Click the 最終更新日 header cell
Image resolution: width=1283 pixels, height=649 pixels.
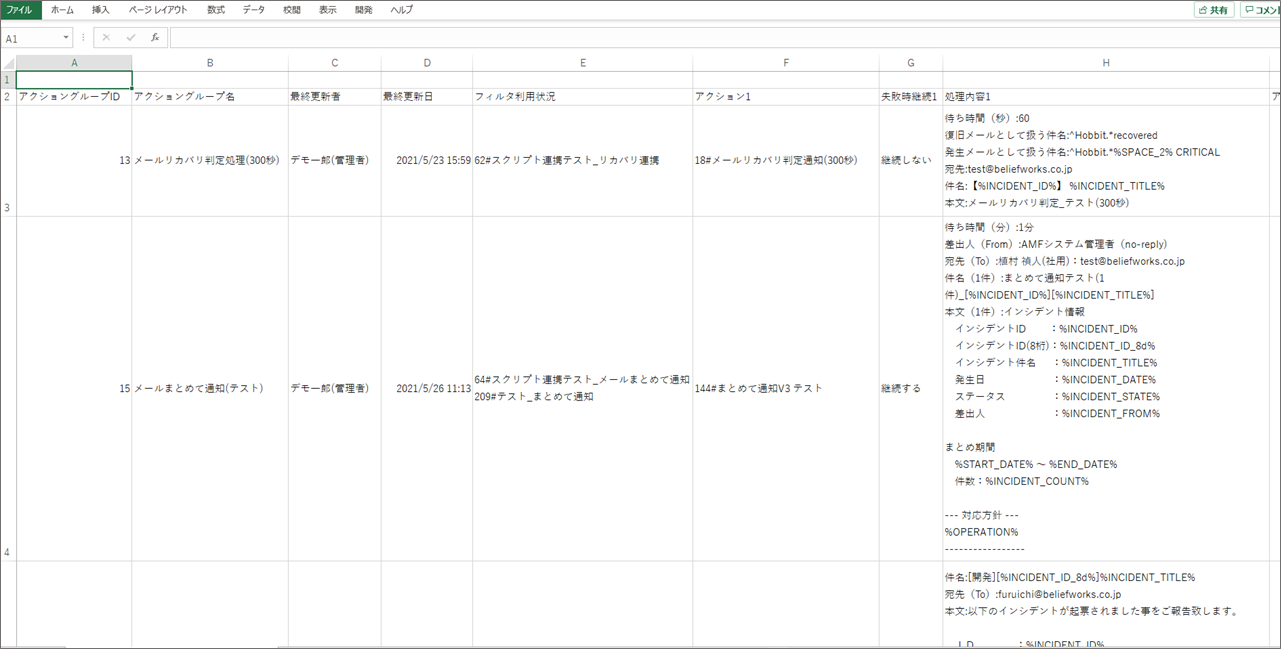tap(427, 97)
